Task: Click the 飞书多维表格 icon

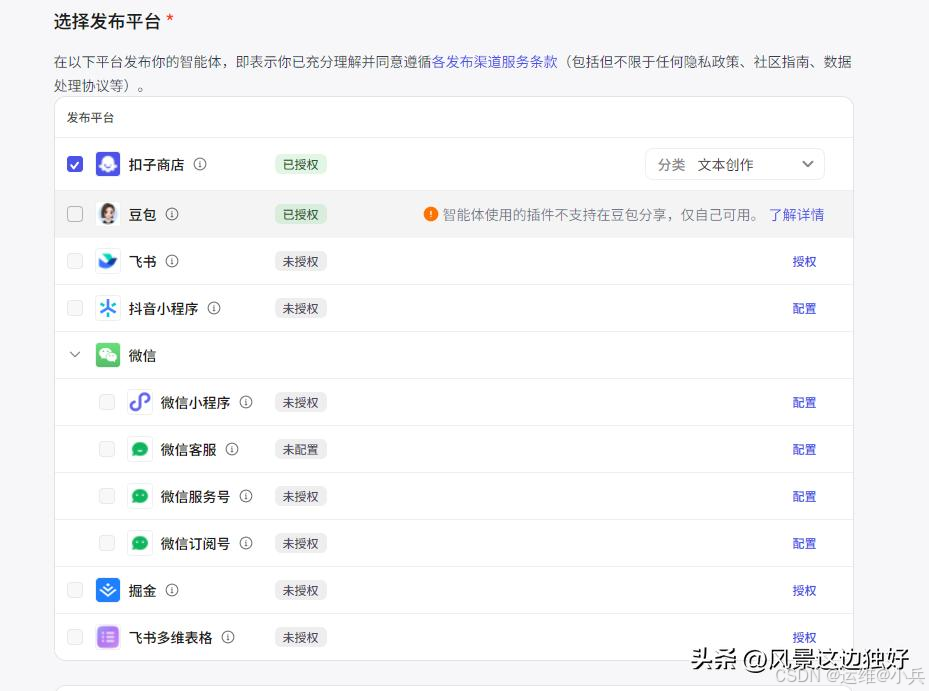Action: [x=107, y=637]
